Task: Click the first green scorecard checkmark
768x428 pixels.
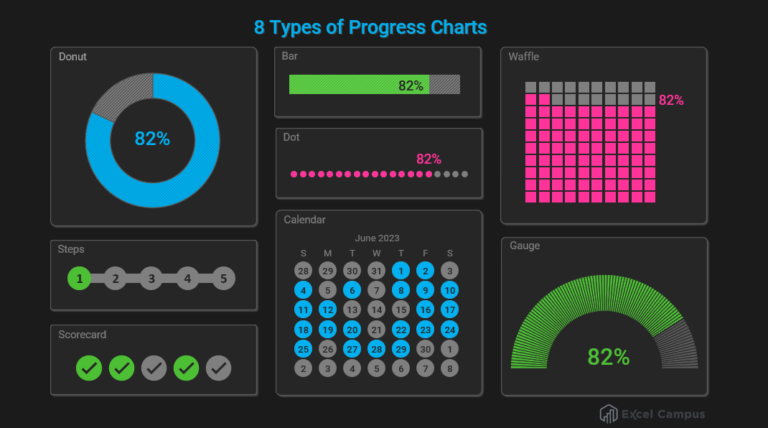Action: [89, 369]
